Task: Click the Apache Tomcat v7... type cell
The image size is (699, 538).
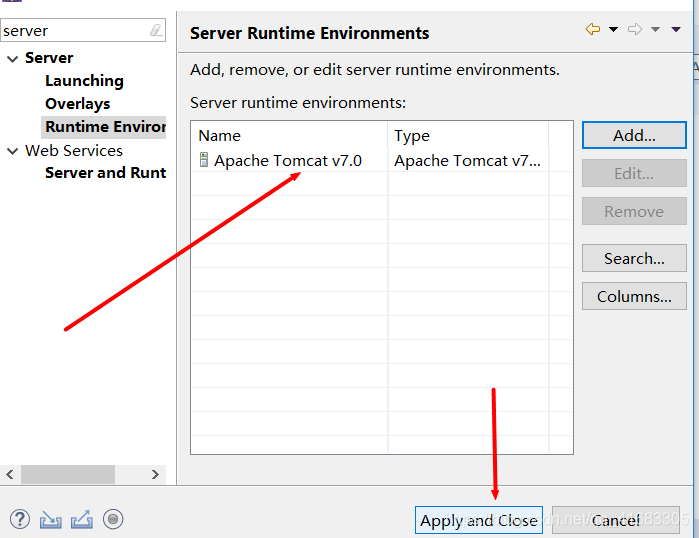Action: click(x=468, y=160)
